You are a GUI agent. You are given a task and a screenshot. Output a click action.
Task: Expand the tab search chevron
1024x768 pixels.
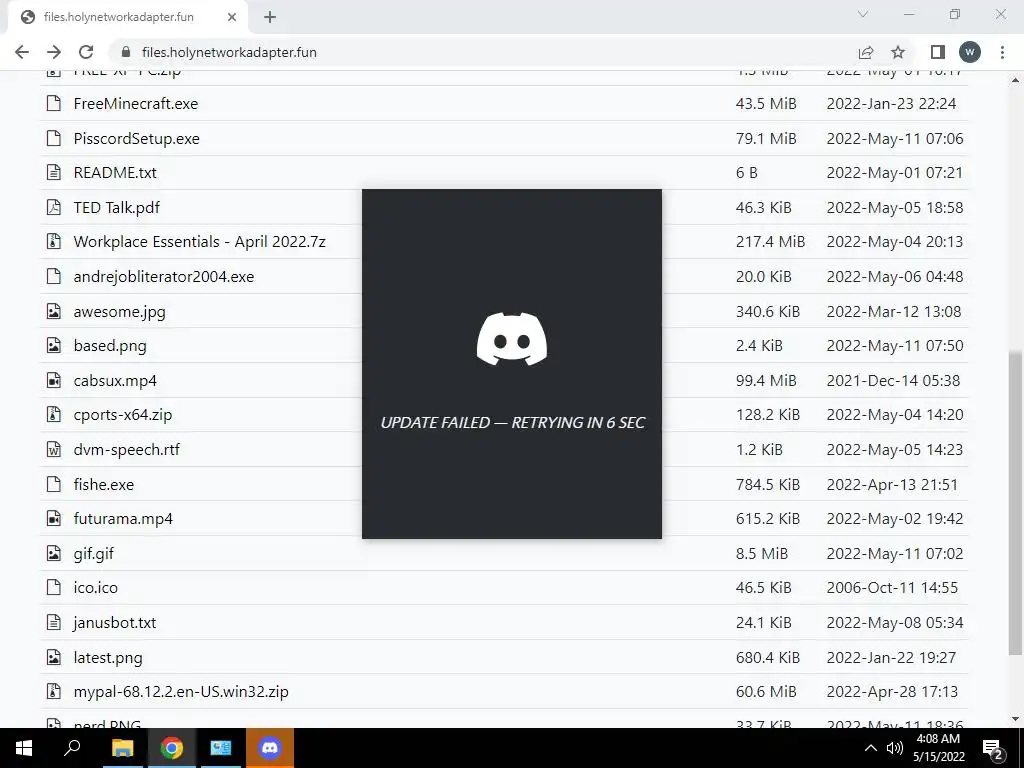(863, 14)
